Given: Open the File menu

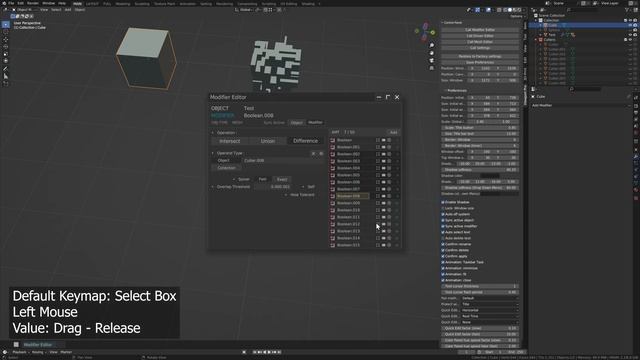Looking at the screenshot, I should coord(11,3).
